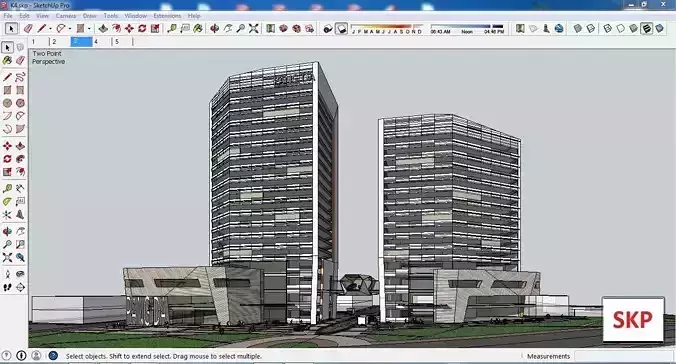The height and width of the screenshot is (364, 676).
Task: Click Zoom Extents in the Getting Started toolbar
Action: (x=254, y=28)
